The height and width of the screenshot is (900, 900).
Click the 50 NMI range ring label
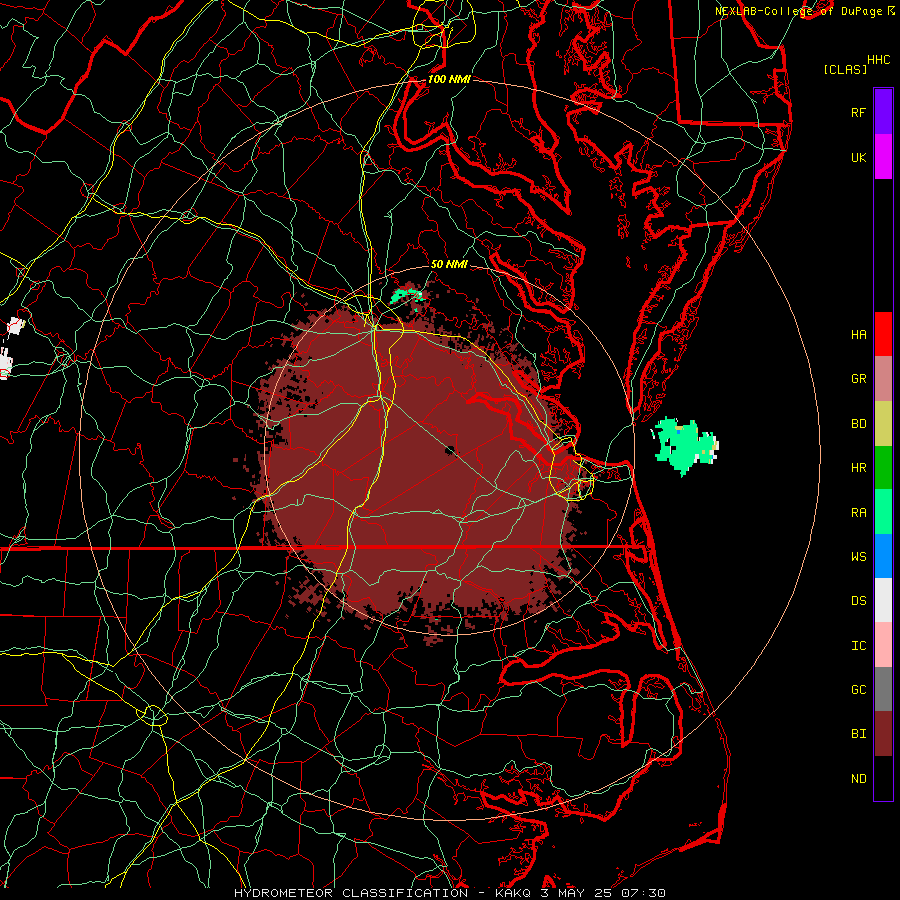449,264
